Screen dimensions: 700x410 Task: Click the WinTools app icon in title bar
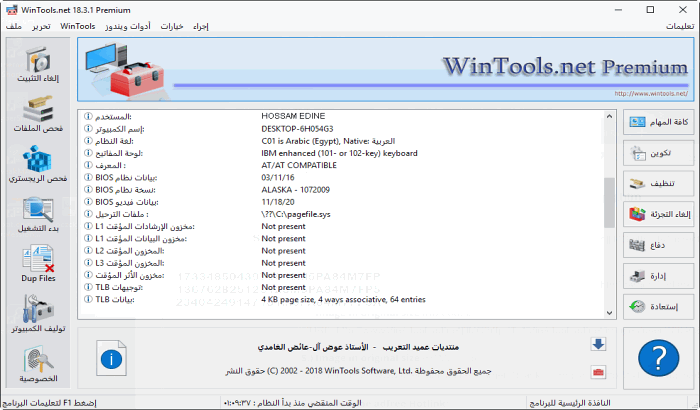click(12, 10)
